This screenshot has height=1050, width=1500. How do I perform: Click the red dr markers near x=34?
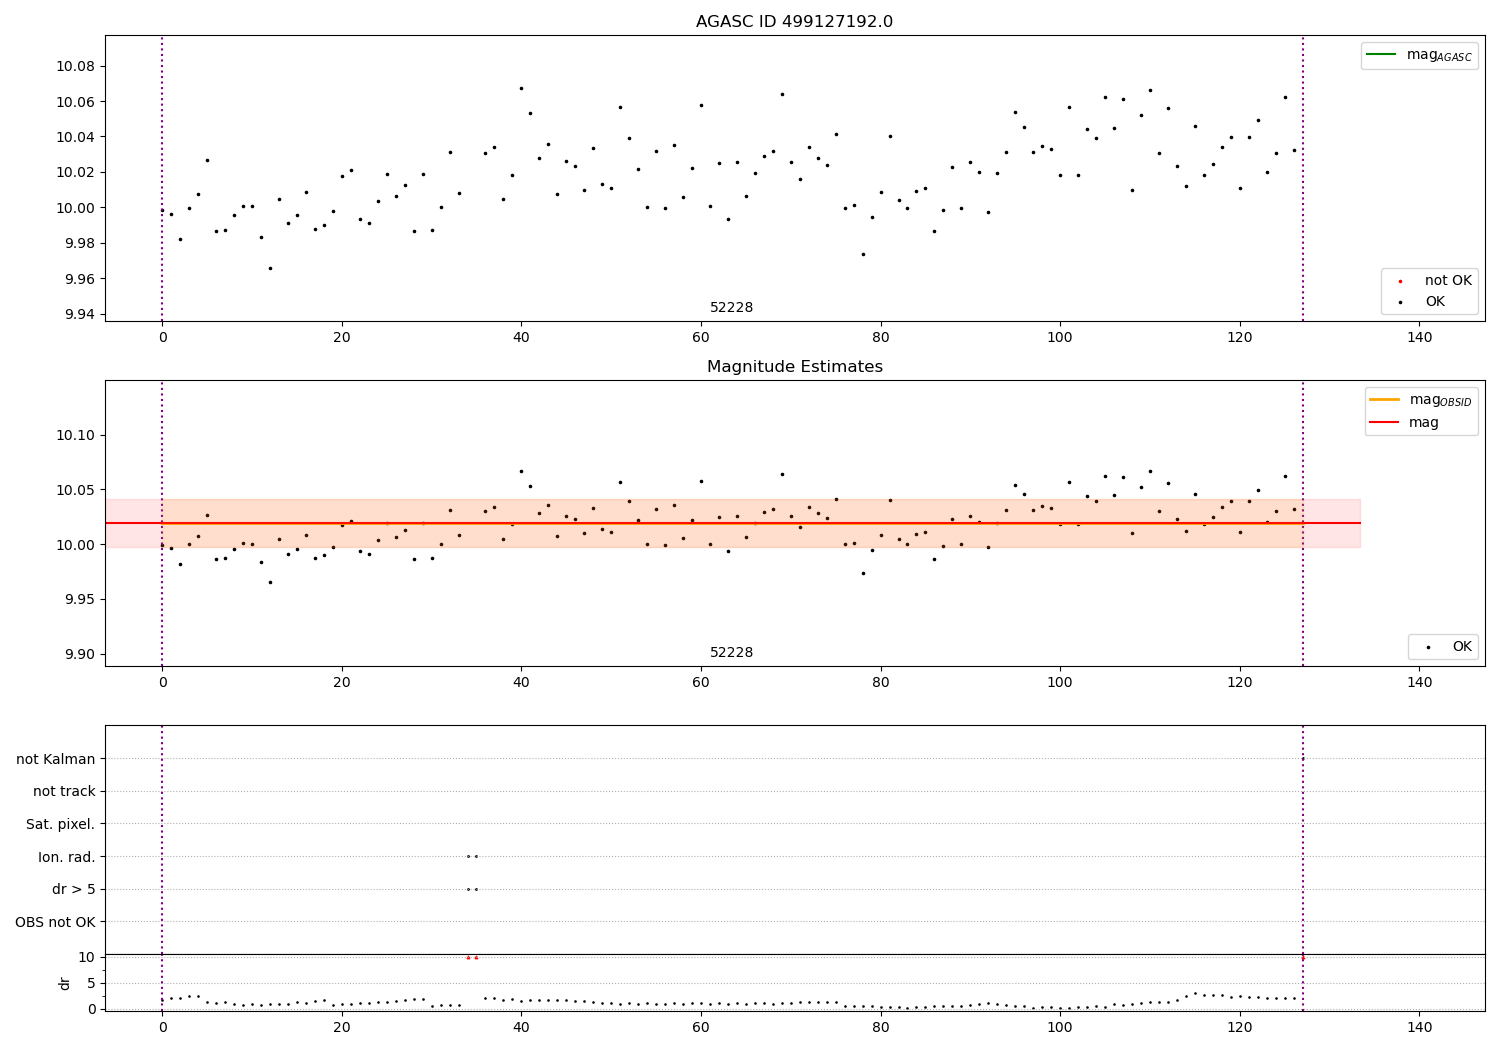(472, 958)
